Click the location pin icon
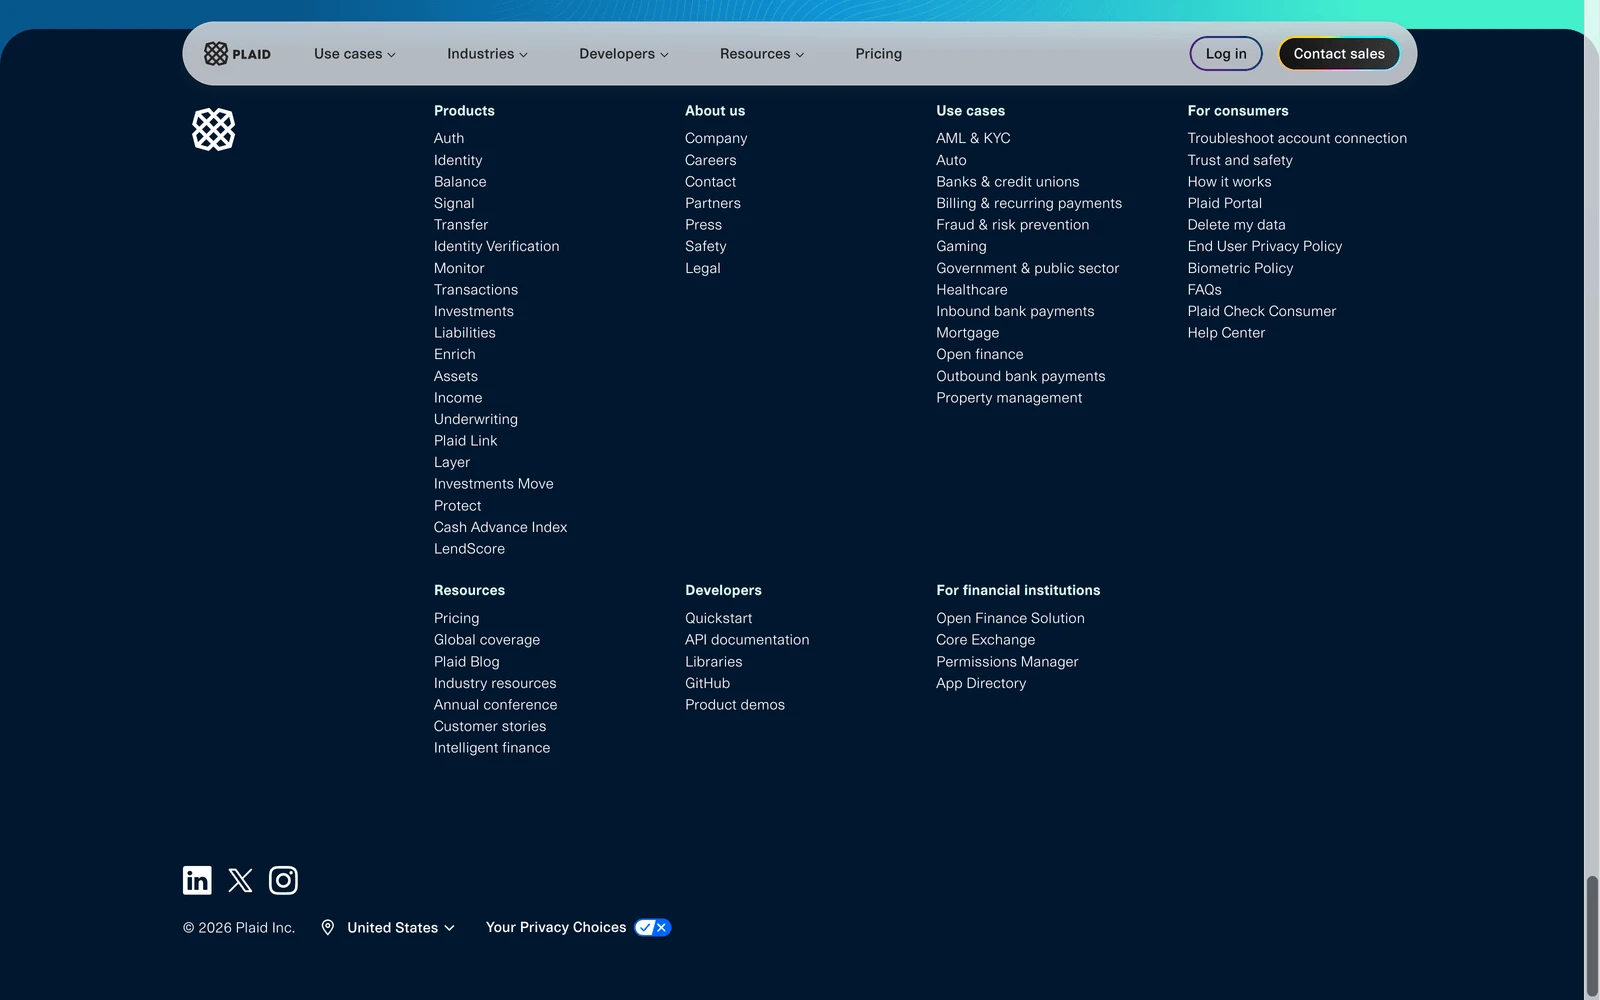This screenshot has height=1000, width=1600. pos(327,928)
